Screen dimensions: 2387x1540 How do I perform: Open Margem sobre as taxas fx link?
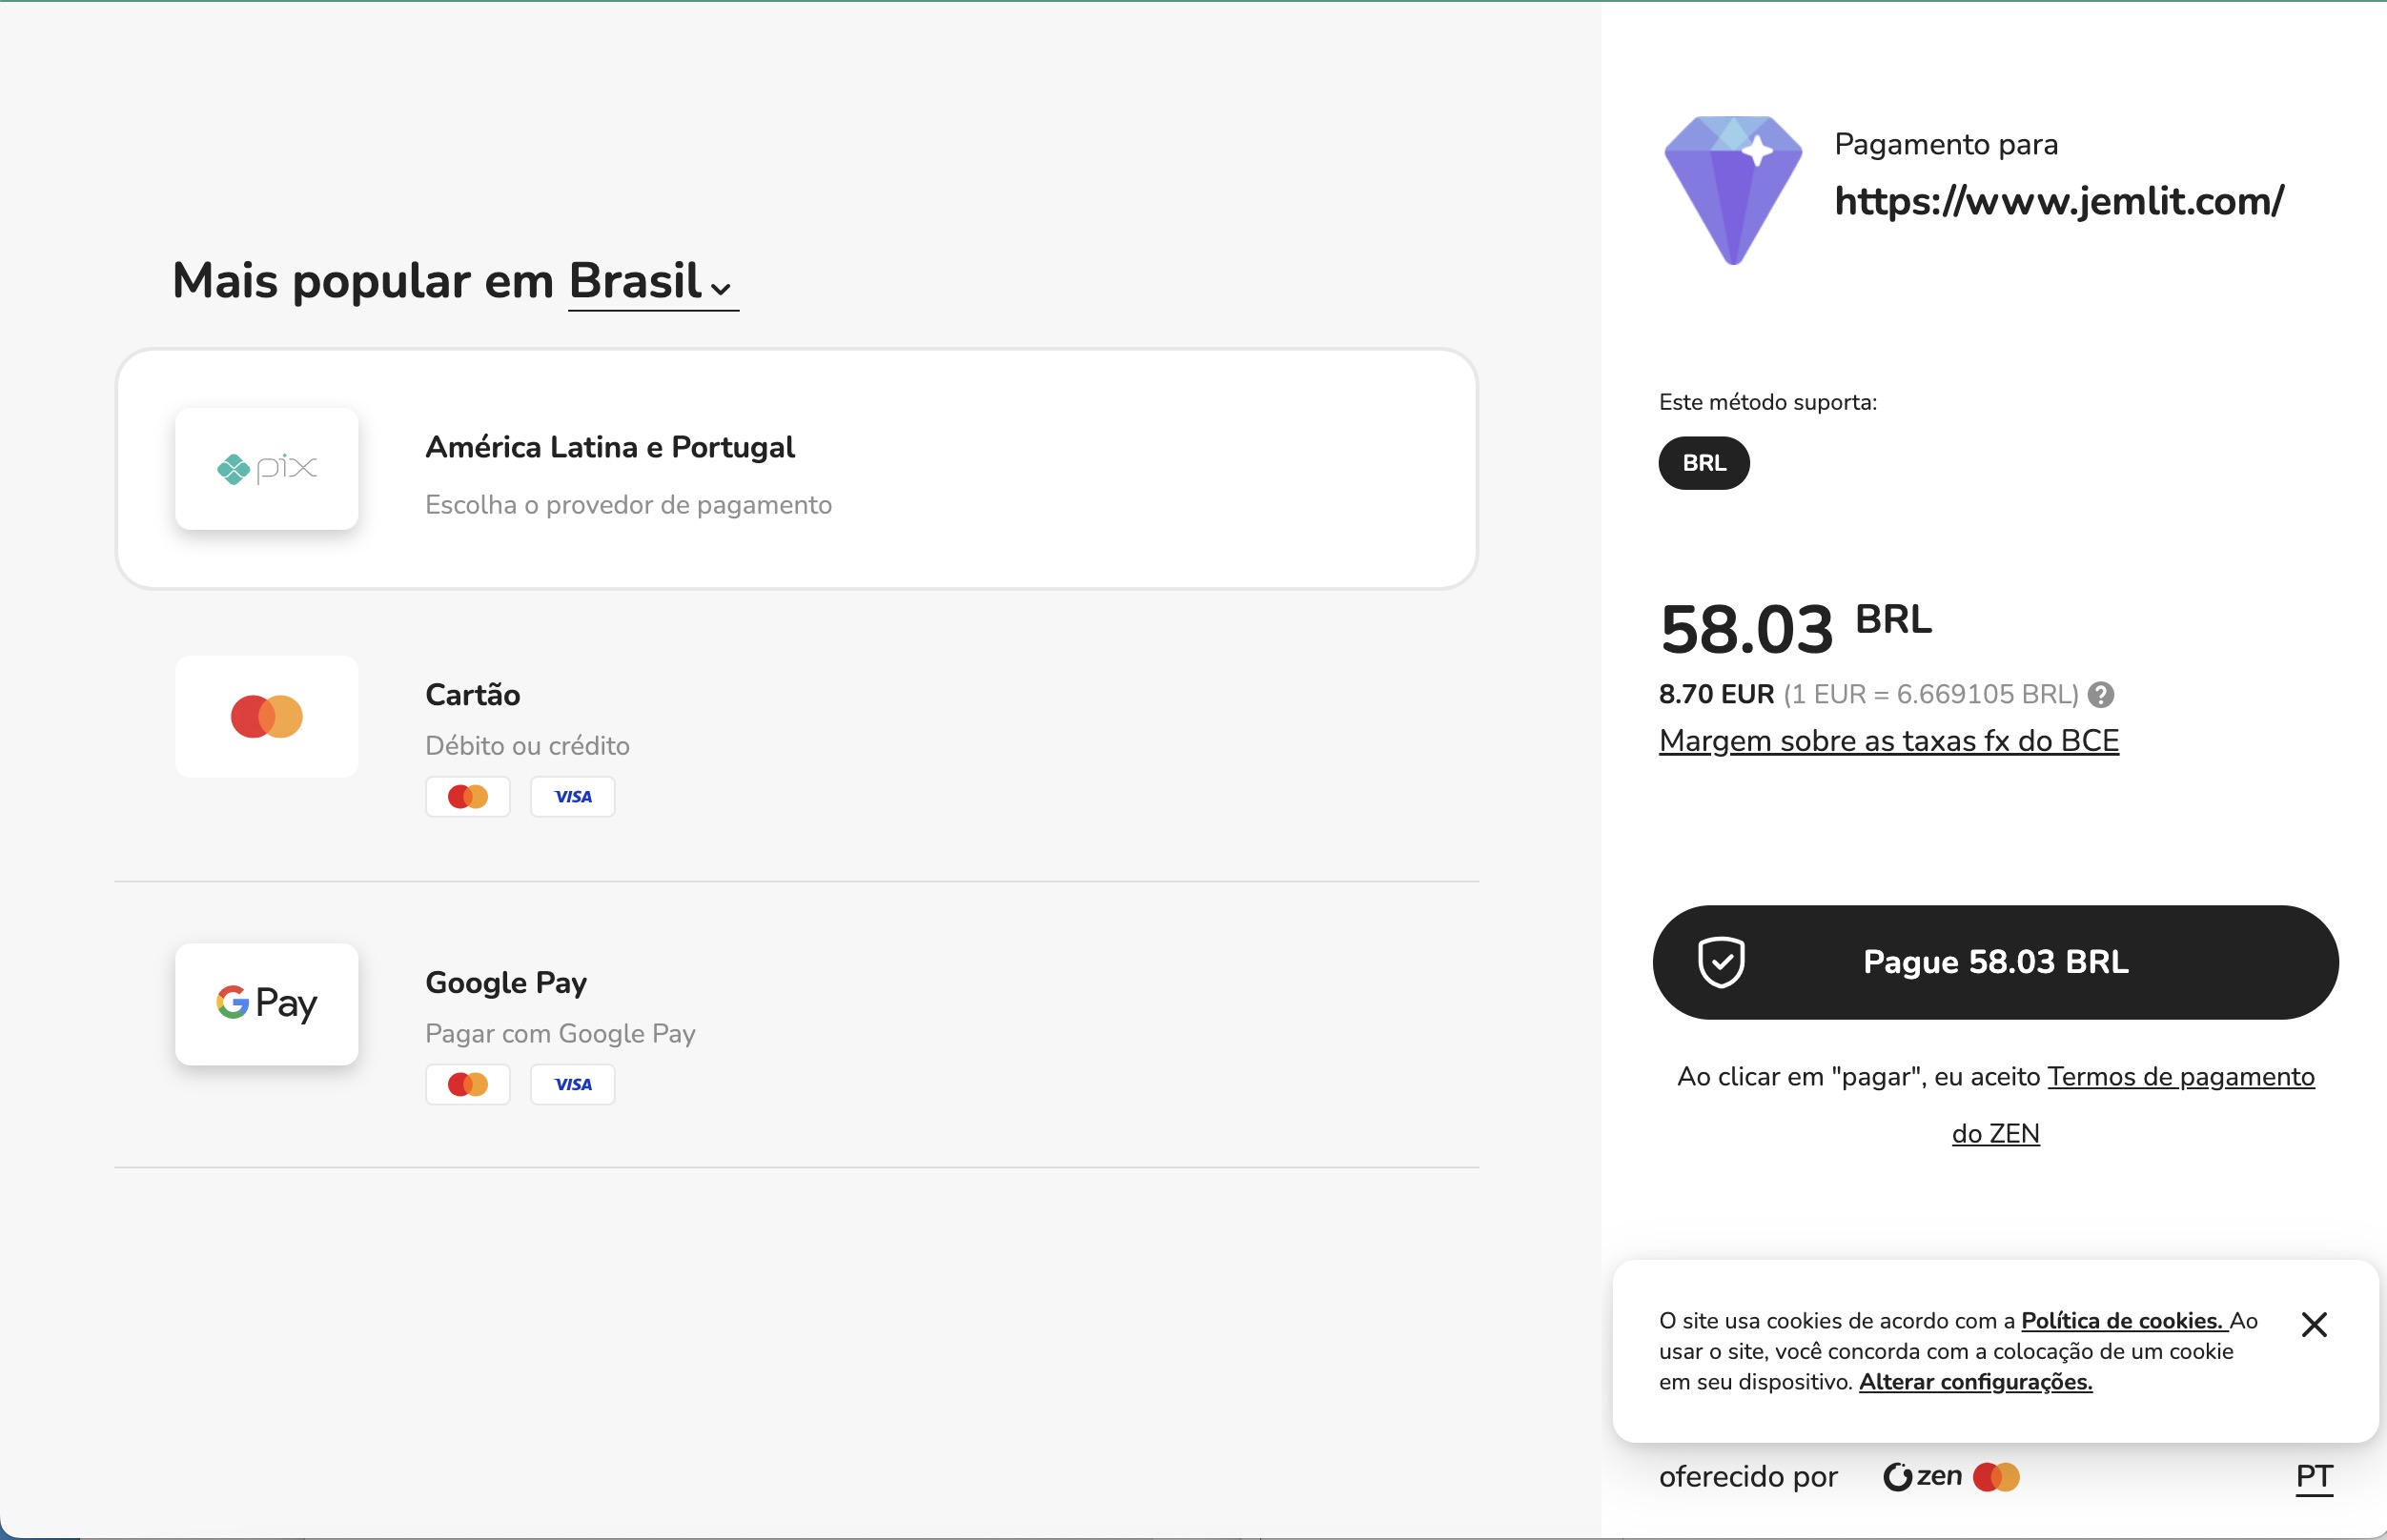1888,741
